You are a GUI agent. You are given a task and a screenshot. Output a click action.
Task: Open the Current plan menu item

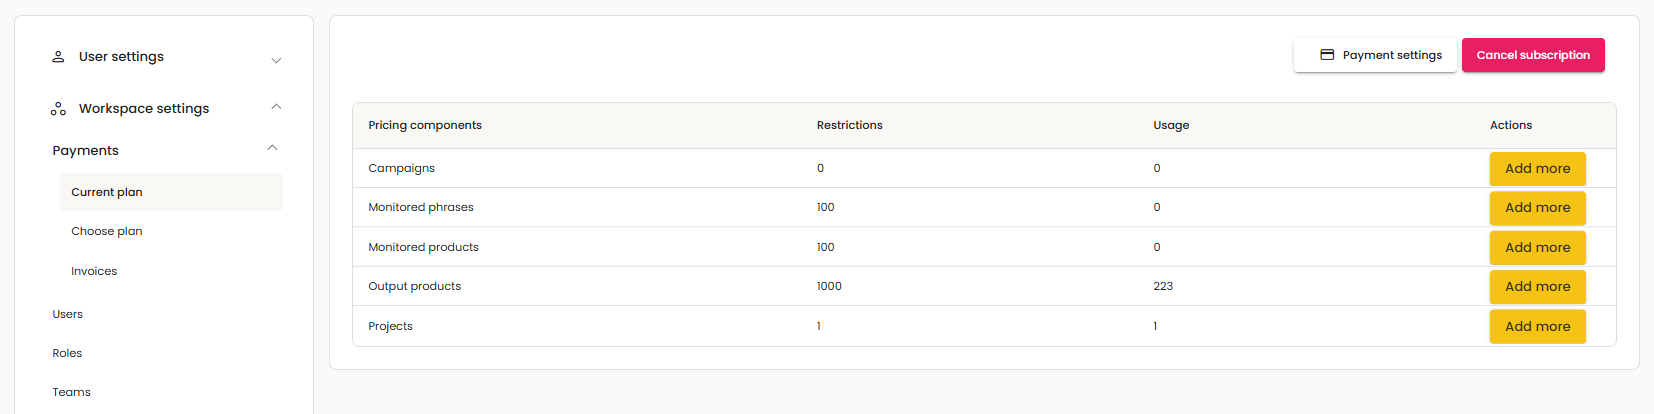point(107,192)
